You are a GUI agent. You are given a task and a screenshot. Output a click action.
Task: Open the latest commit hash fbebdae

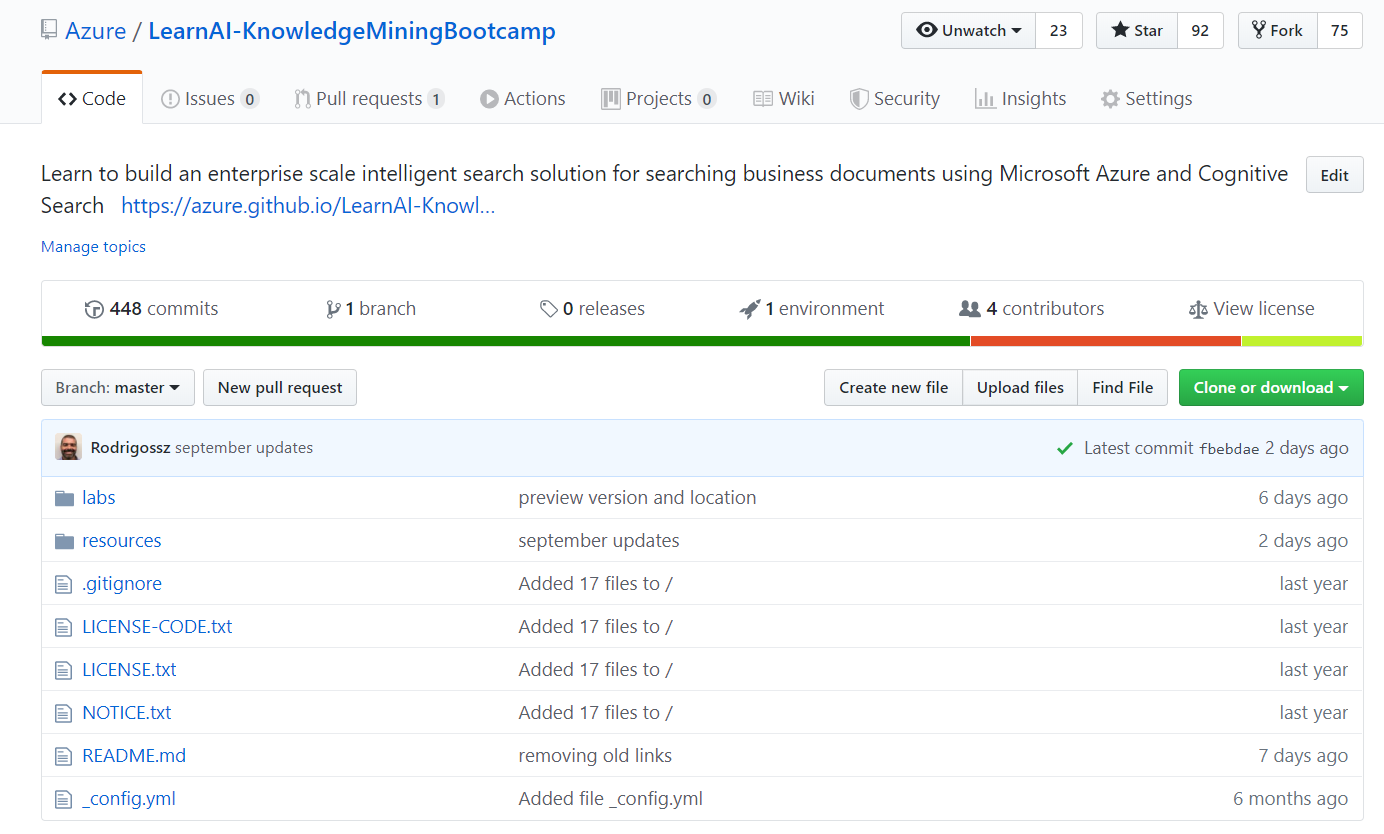click(x=1229, y=449)
